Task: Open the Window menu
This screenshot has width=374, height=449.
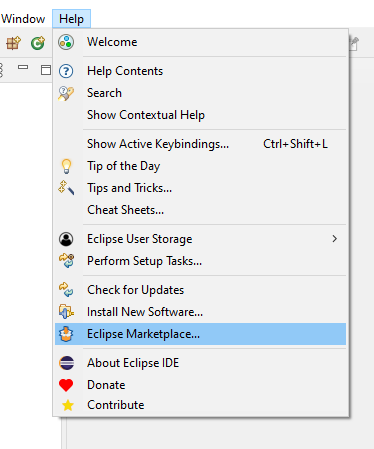Action: coord(23,19)
